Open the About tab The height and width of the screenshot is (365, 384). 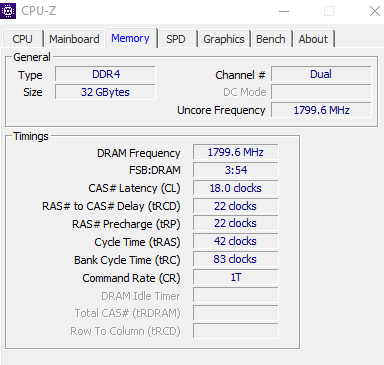click(x=313, y=39)
